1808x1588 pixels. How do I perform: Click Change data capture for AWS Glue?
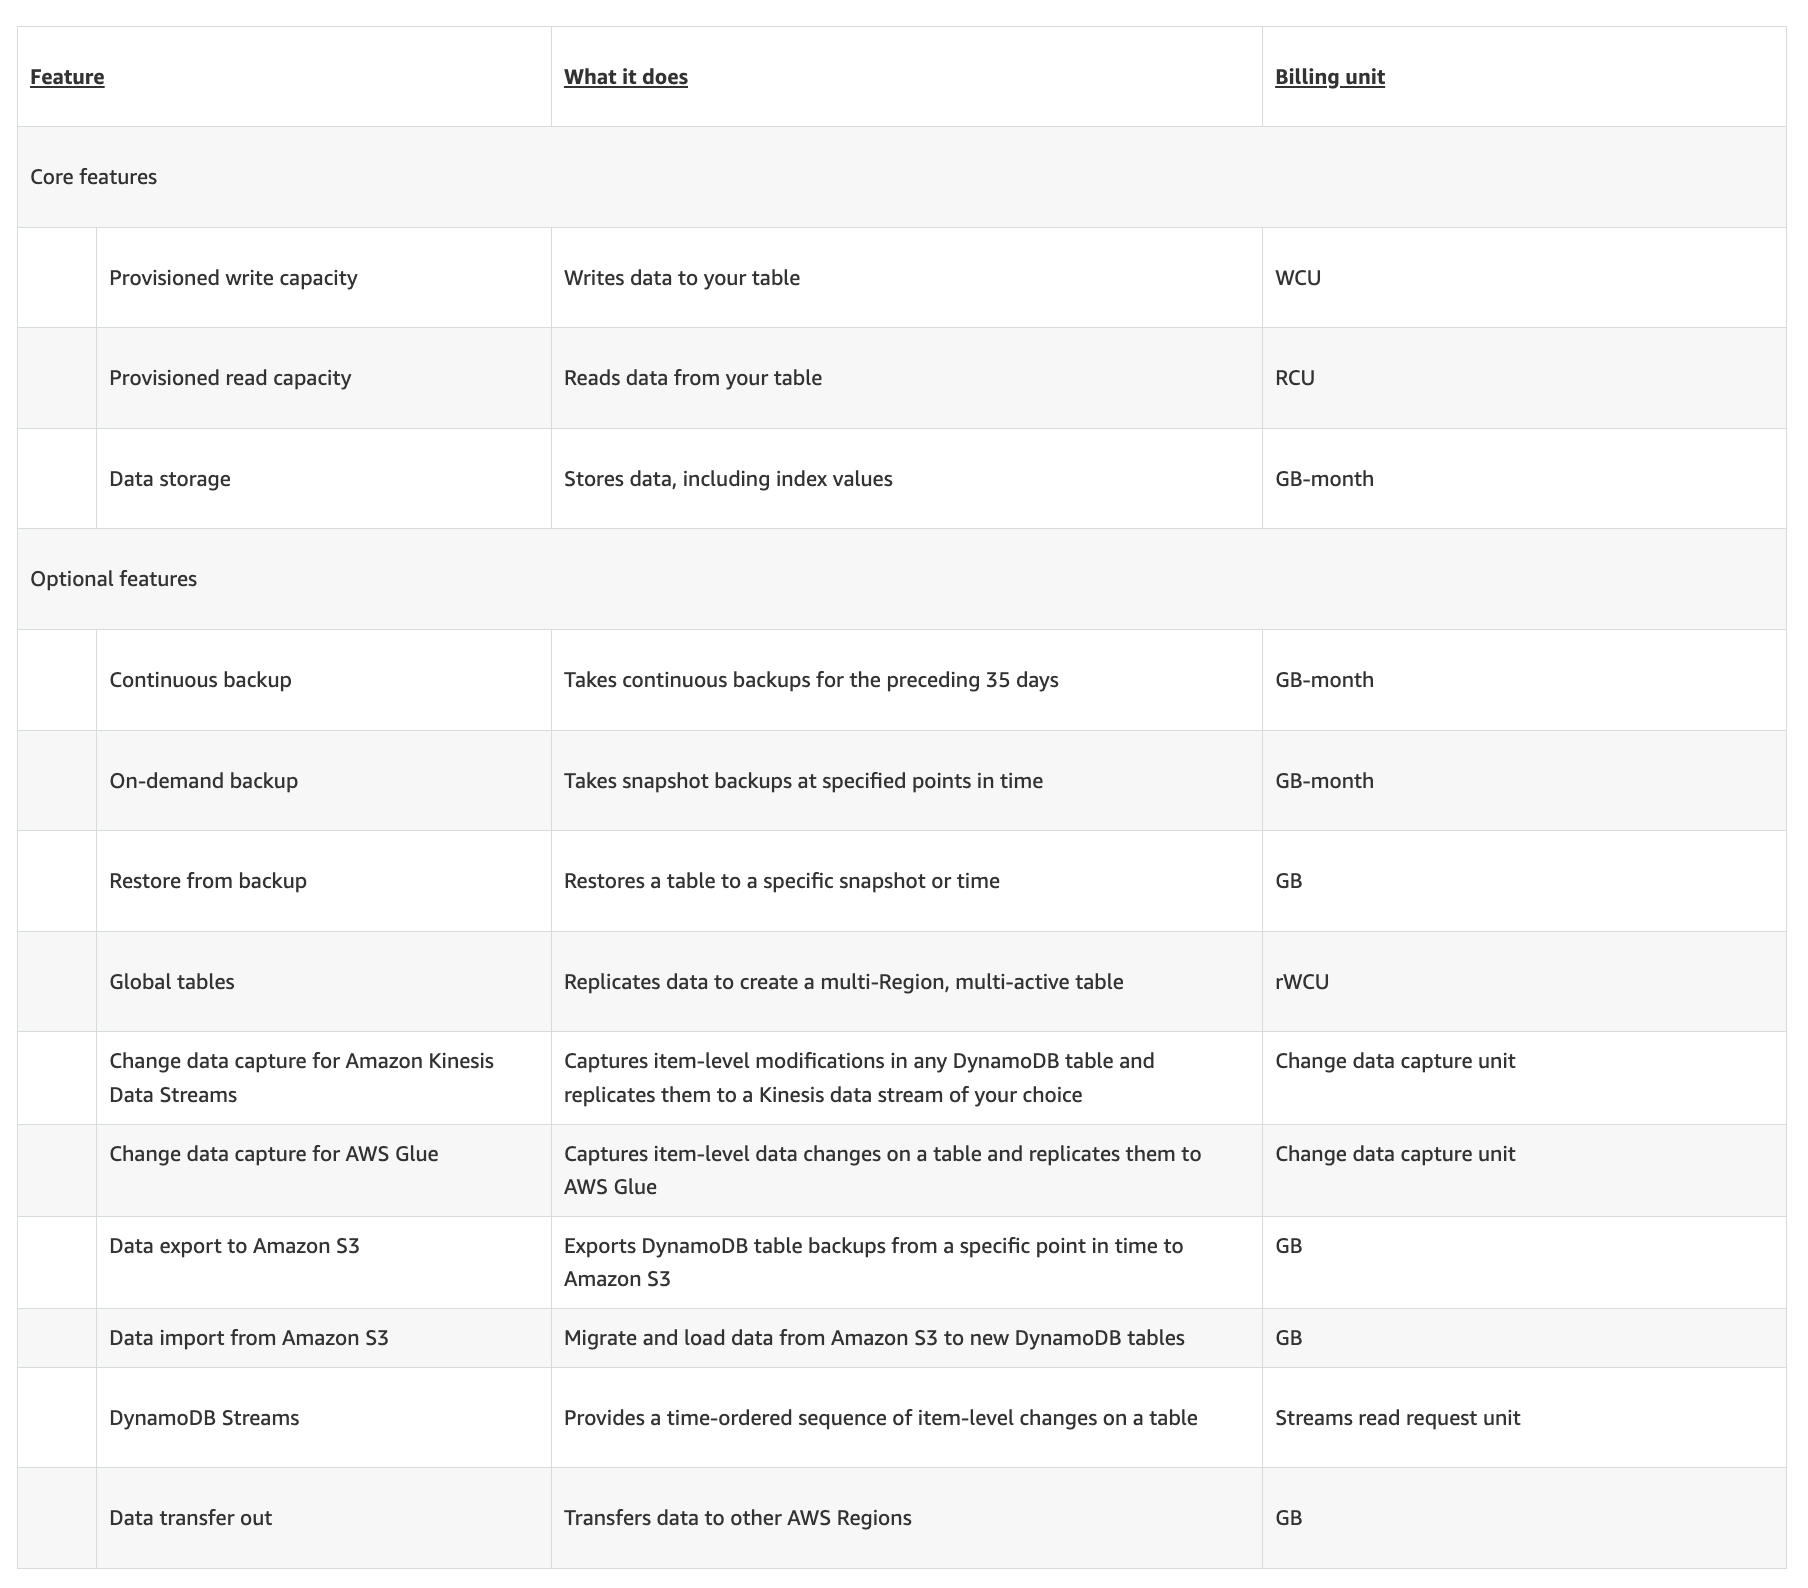pos(273,1154)
